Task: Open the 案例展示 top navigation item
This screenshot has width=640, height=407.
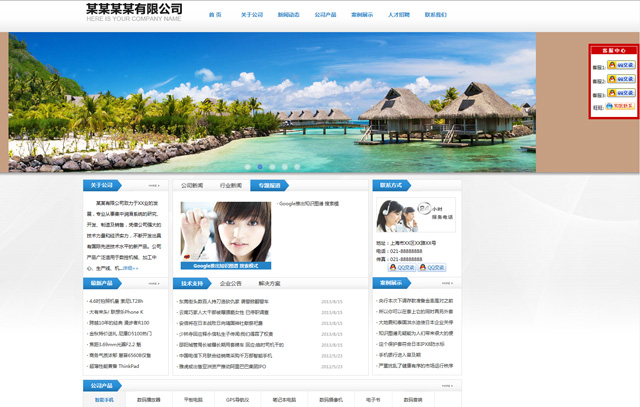Action: 362,15
